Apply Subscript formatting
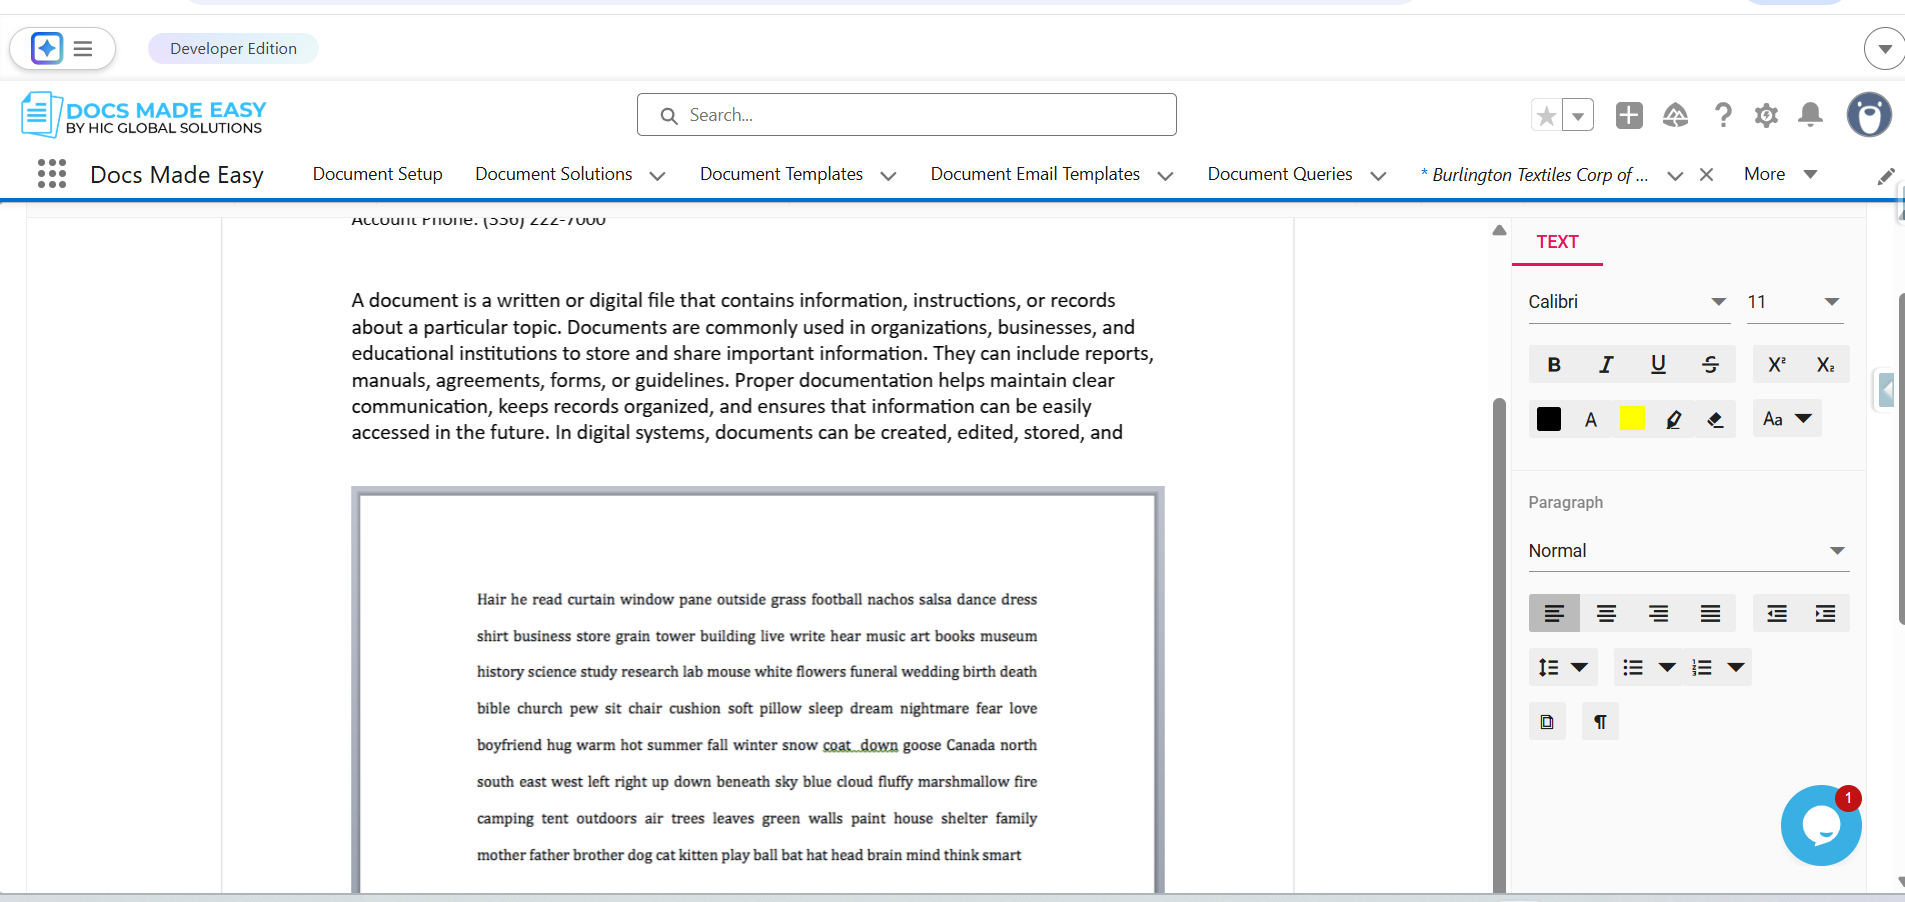This screenshot has width=1905, height=902. [x=1825, y=365]
